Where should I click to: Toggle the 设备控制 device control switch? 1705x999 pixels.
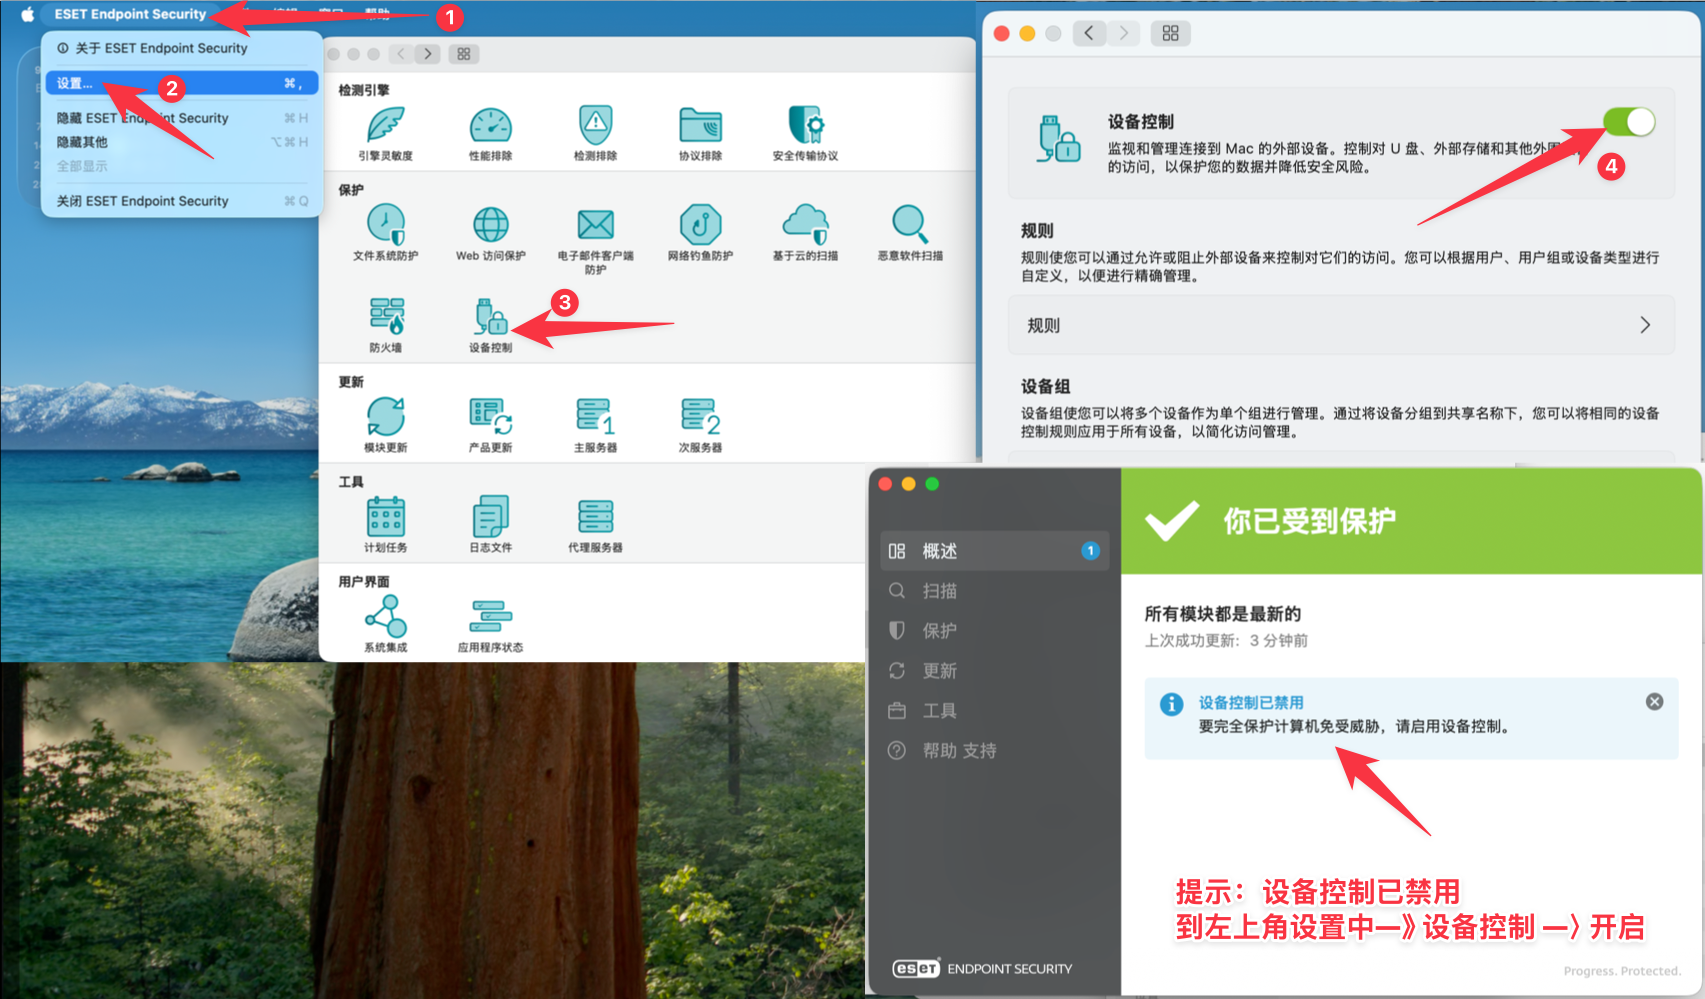click(x=1629, y=122)
